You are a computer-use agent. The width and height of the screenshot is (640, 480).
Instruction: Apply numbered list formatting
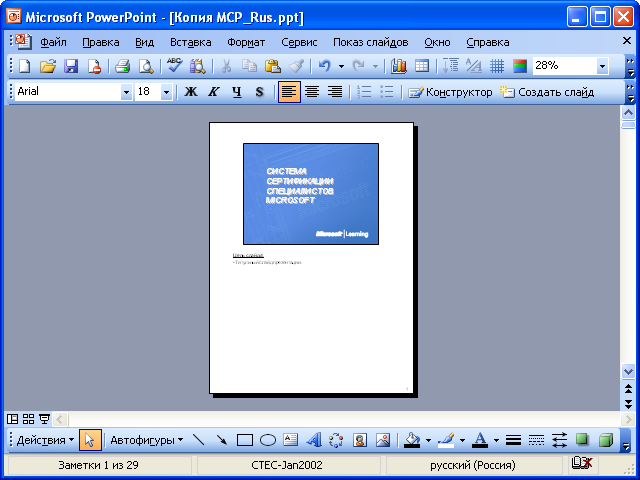(363, 92)
